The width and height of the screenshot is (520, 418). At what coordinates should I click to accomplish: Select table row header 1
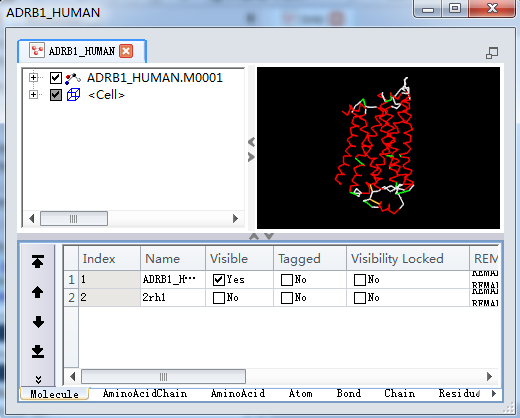(71, 280)
